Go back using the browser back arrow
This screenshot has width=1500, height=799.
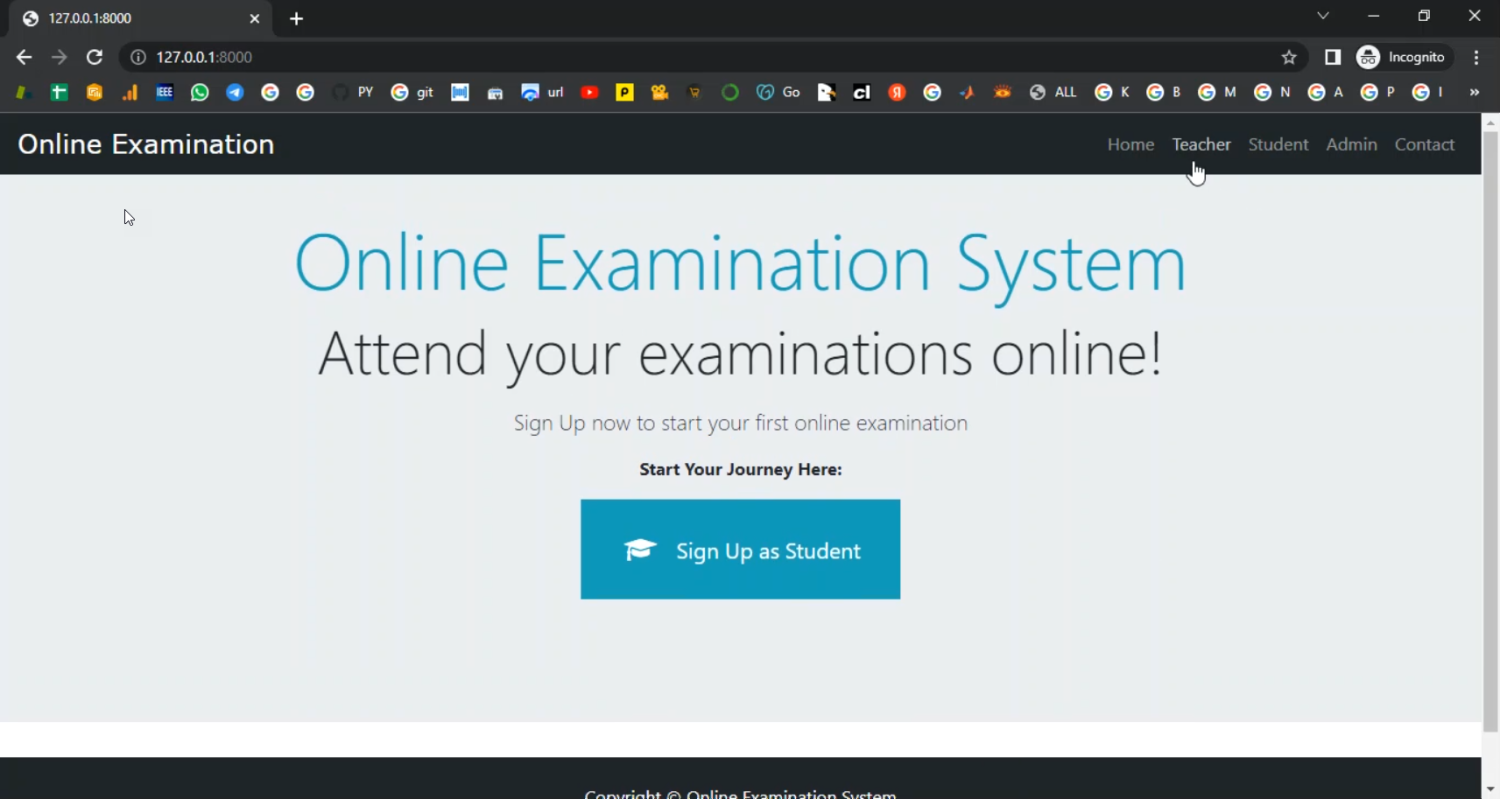[24, 57]
